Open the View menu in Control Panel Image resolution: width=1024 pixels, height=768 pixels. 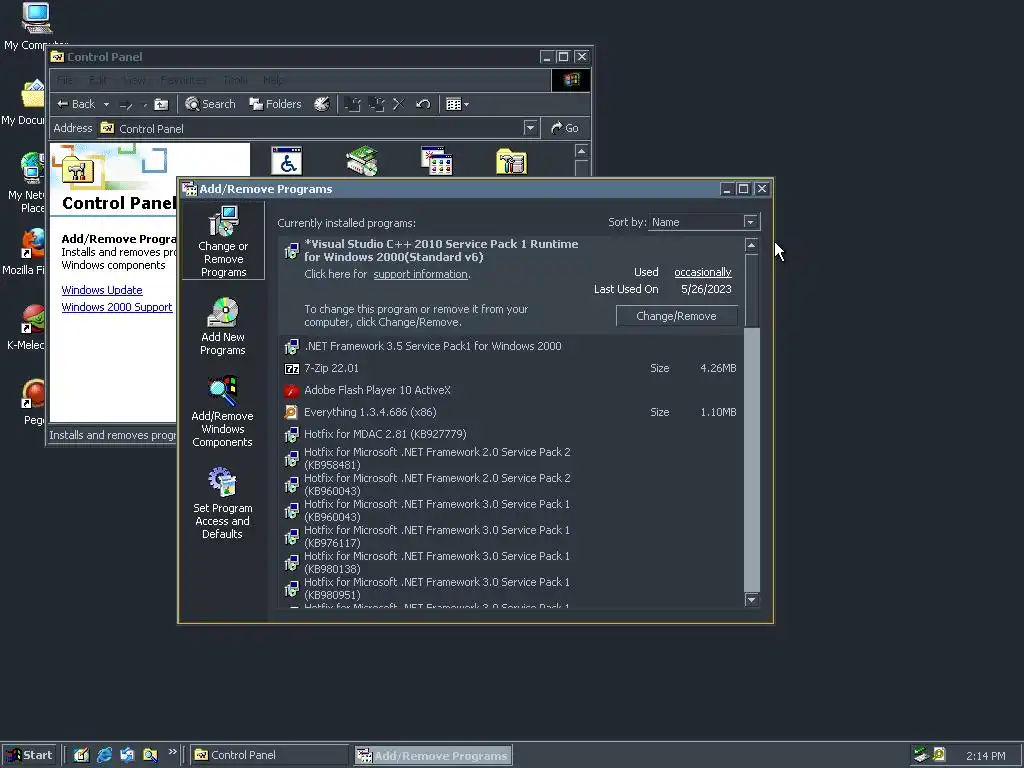[x=135, y=80]
